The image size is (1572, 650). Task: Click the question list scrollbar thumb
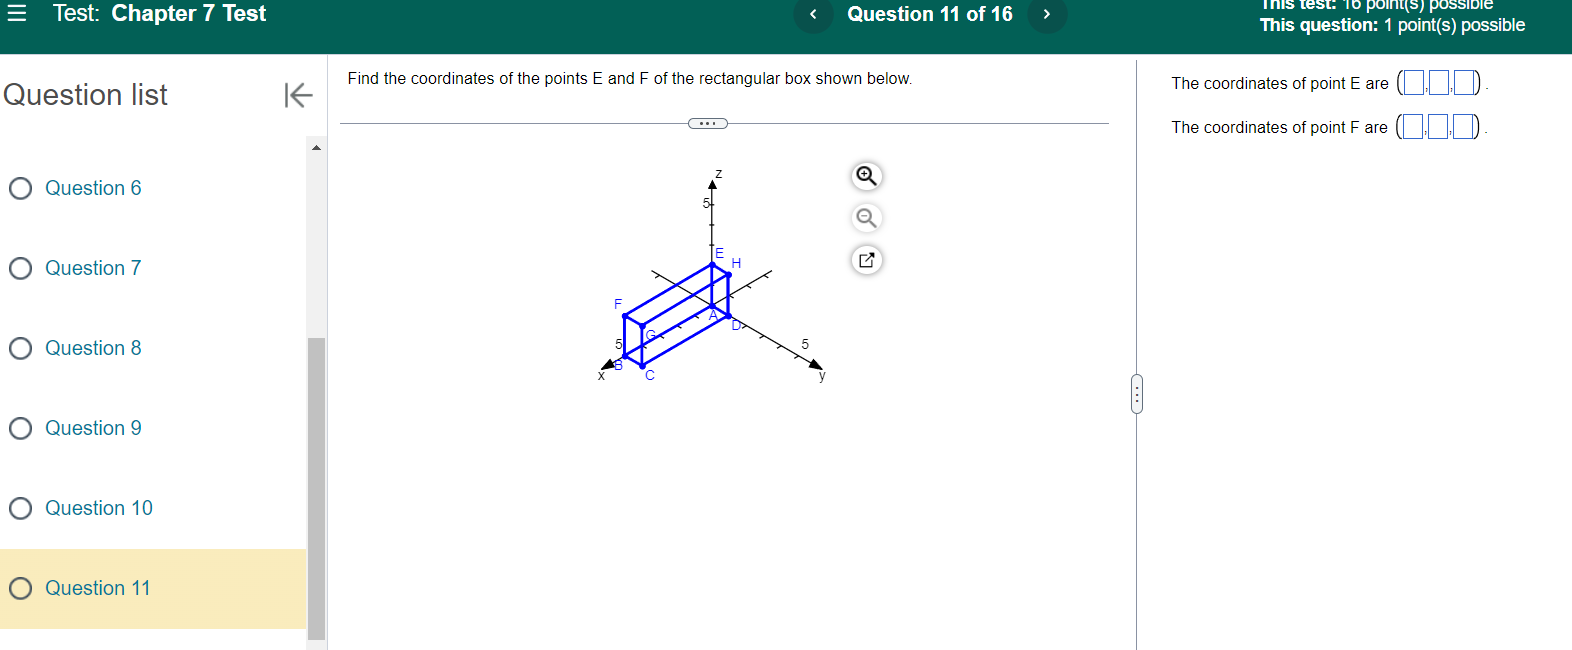(317, 488)
